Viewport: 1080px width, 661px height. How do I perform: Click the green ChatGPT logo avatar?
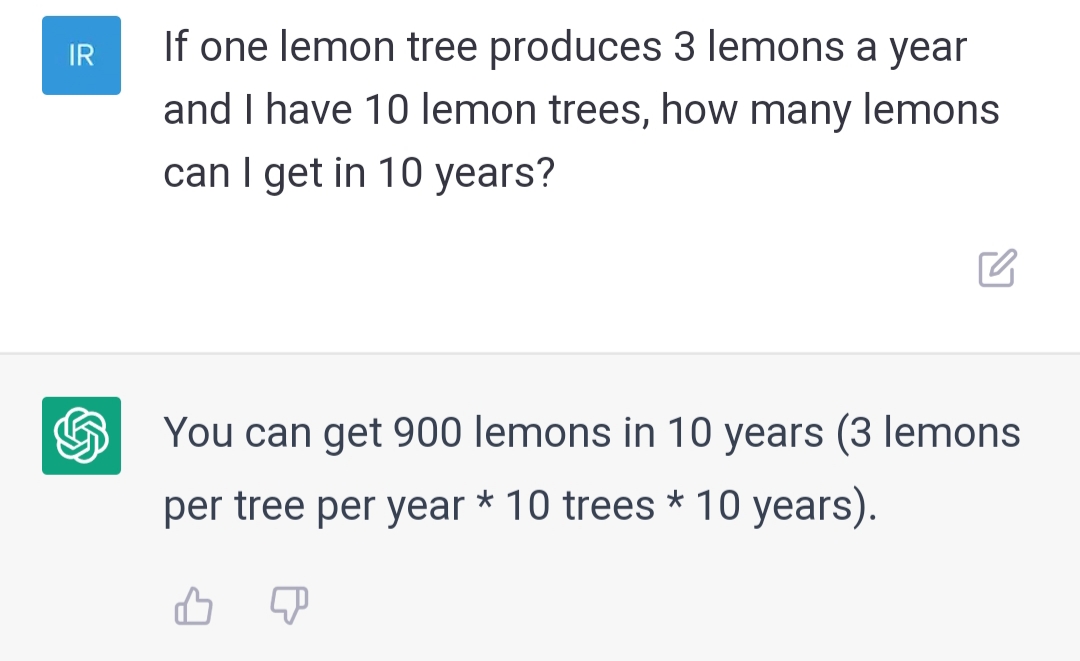click(81, 435)
